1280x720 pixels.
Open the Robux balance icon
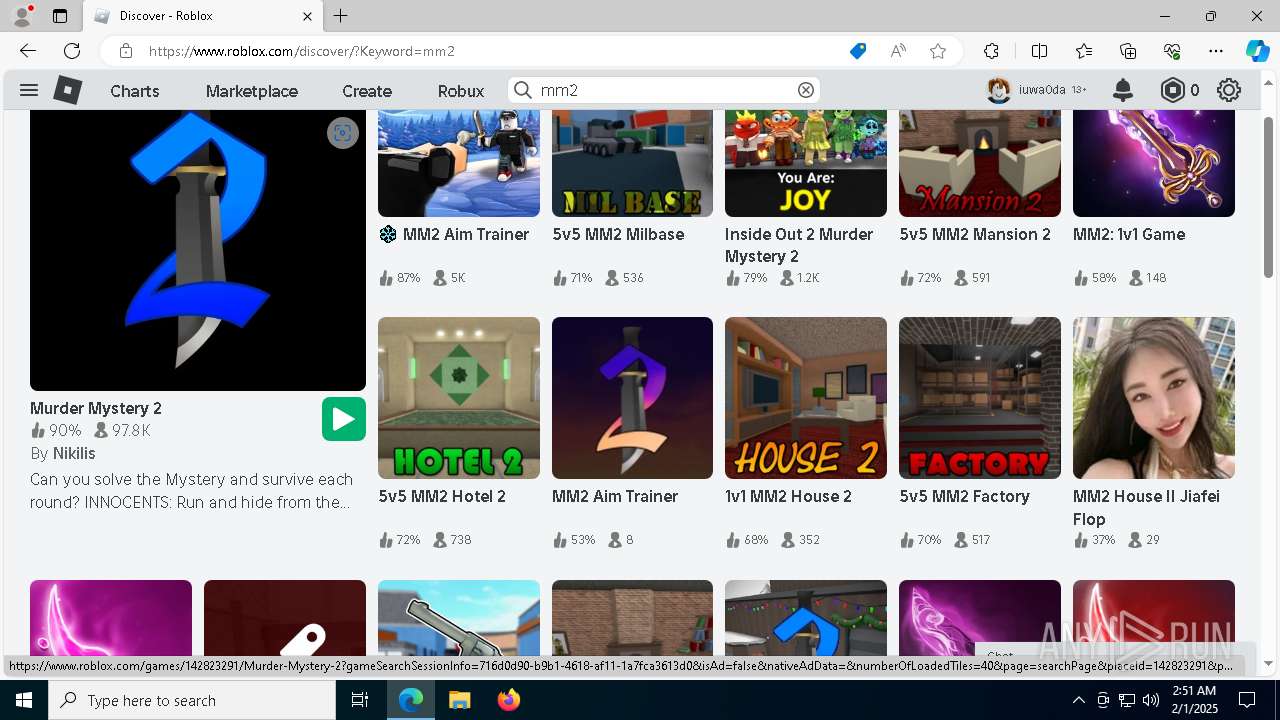[1172, 90]
